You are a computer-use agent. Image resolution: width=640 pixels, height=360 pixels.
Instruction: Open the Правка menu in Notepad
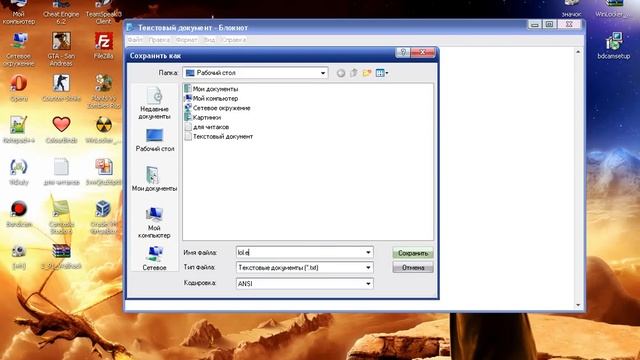click(159, 40)
